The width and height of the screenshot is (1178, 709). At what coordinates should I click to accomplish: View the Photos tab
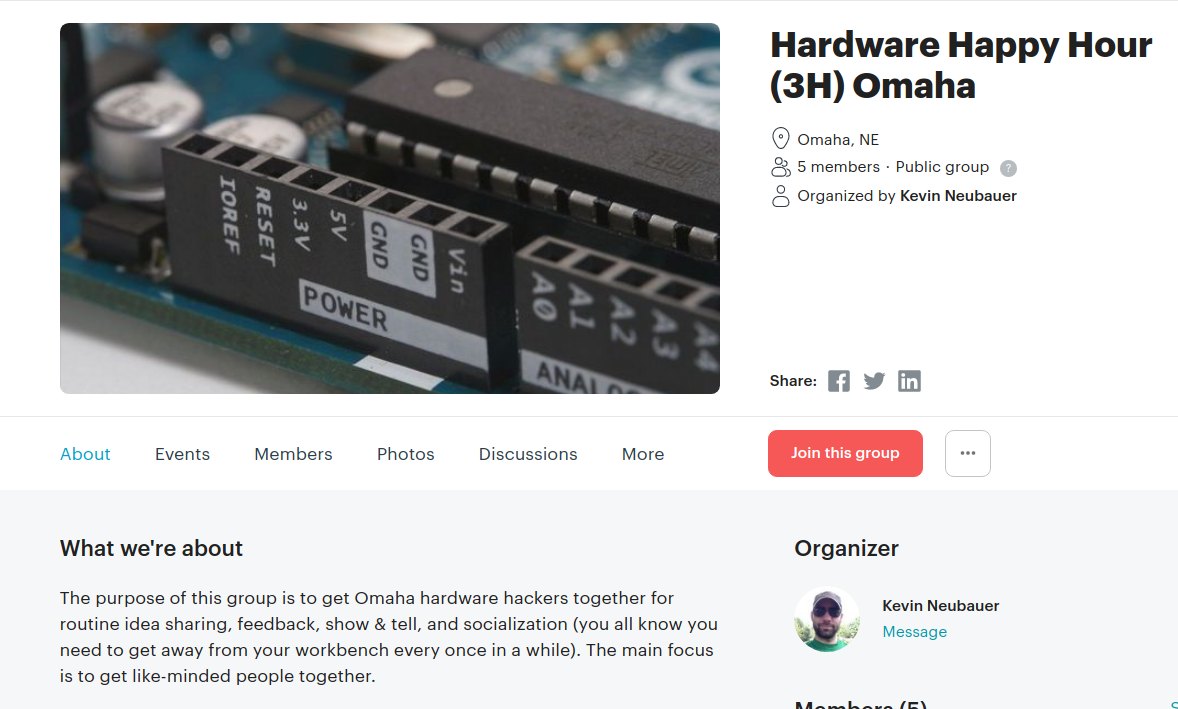406,454
